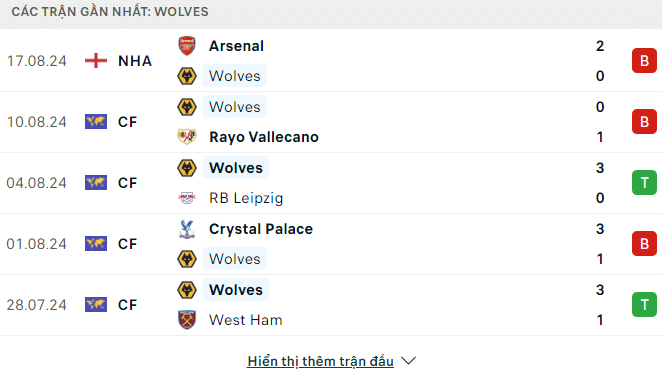Click green T badge for RB Leipzig match
662x383 pixels.
644,182
